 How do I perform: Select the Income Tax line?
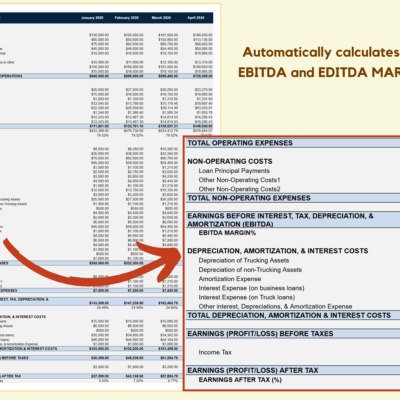click(215, 352)
